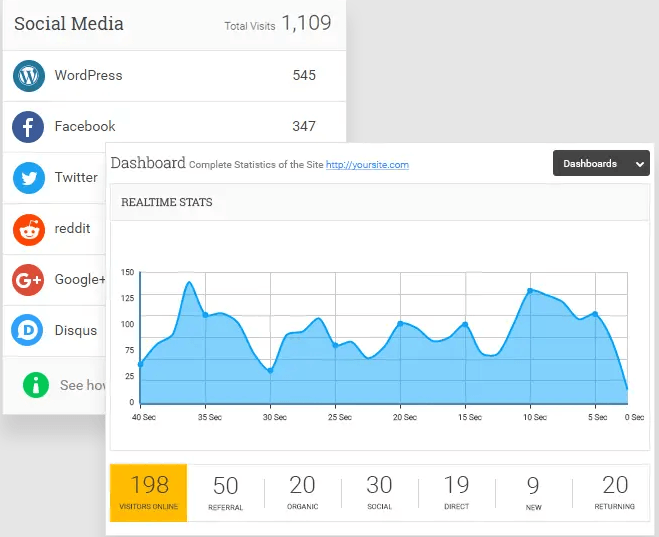Click the Twitter bird icon
659x537 pixels.
pos(29,178)
